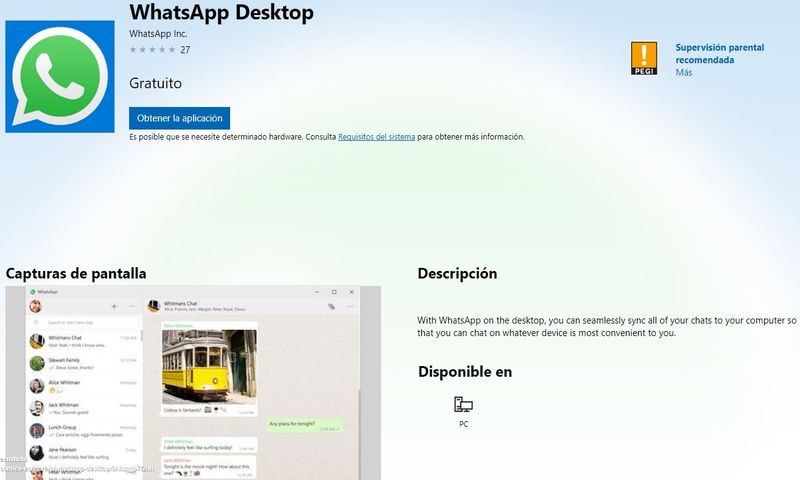This screenshot has height=480, width=800.
Task: Click the PC label under device icon
Action: [x=463, y=424]
